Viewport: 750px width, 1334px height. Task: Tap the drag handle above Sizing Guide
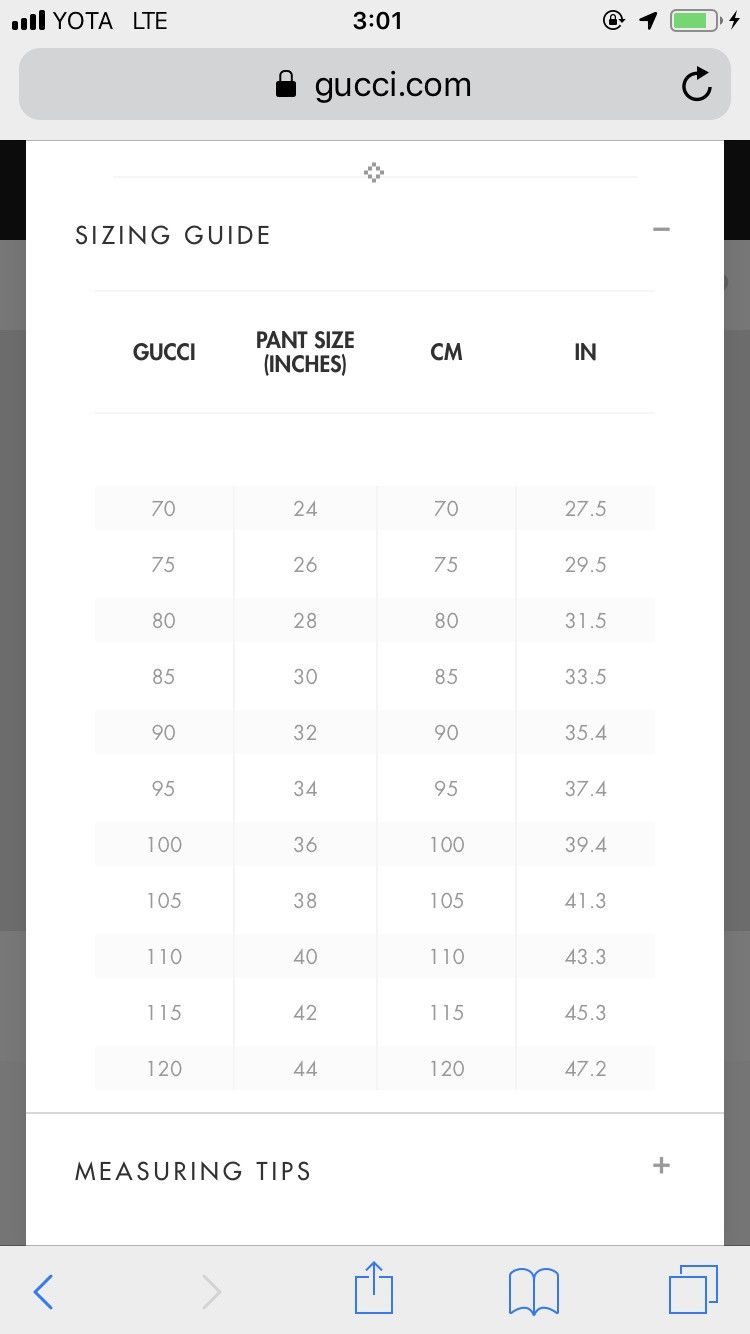(373, 172)
